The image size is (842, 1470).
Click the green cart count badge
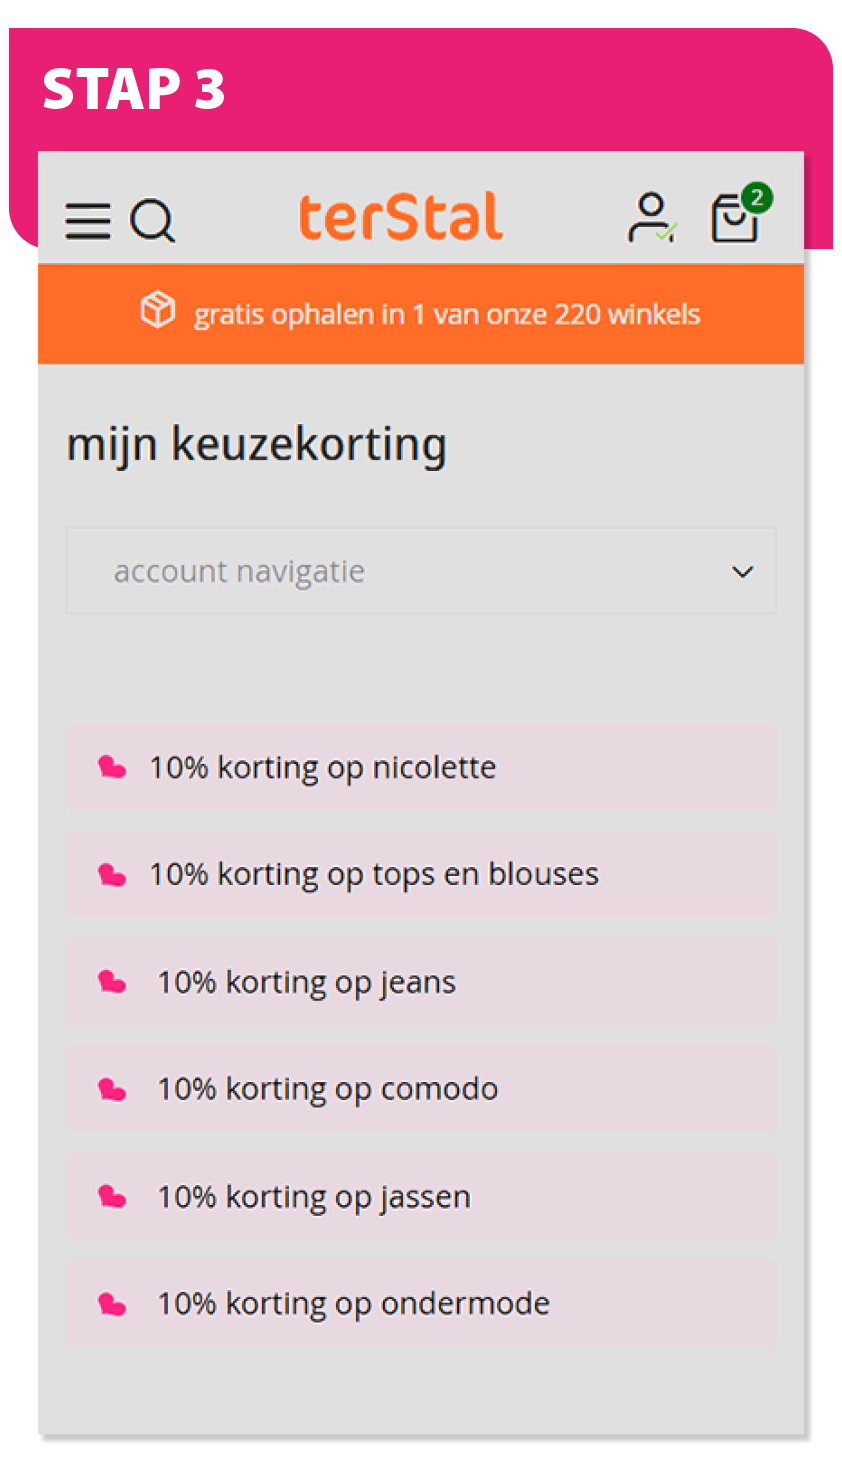[757, 198]
